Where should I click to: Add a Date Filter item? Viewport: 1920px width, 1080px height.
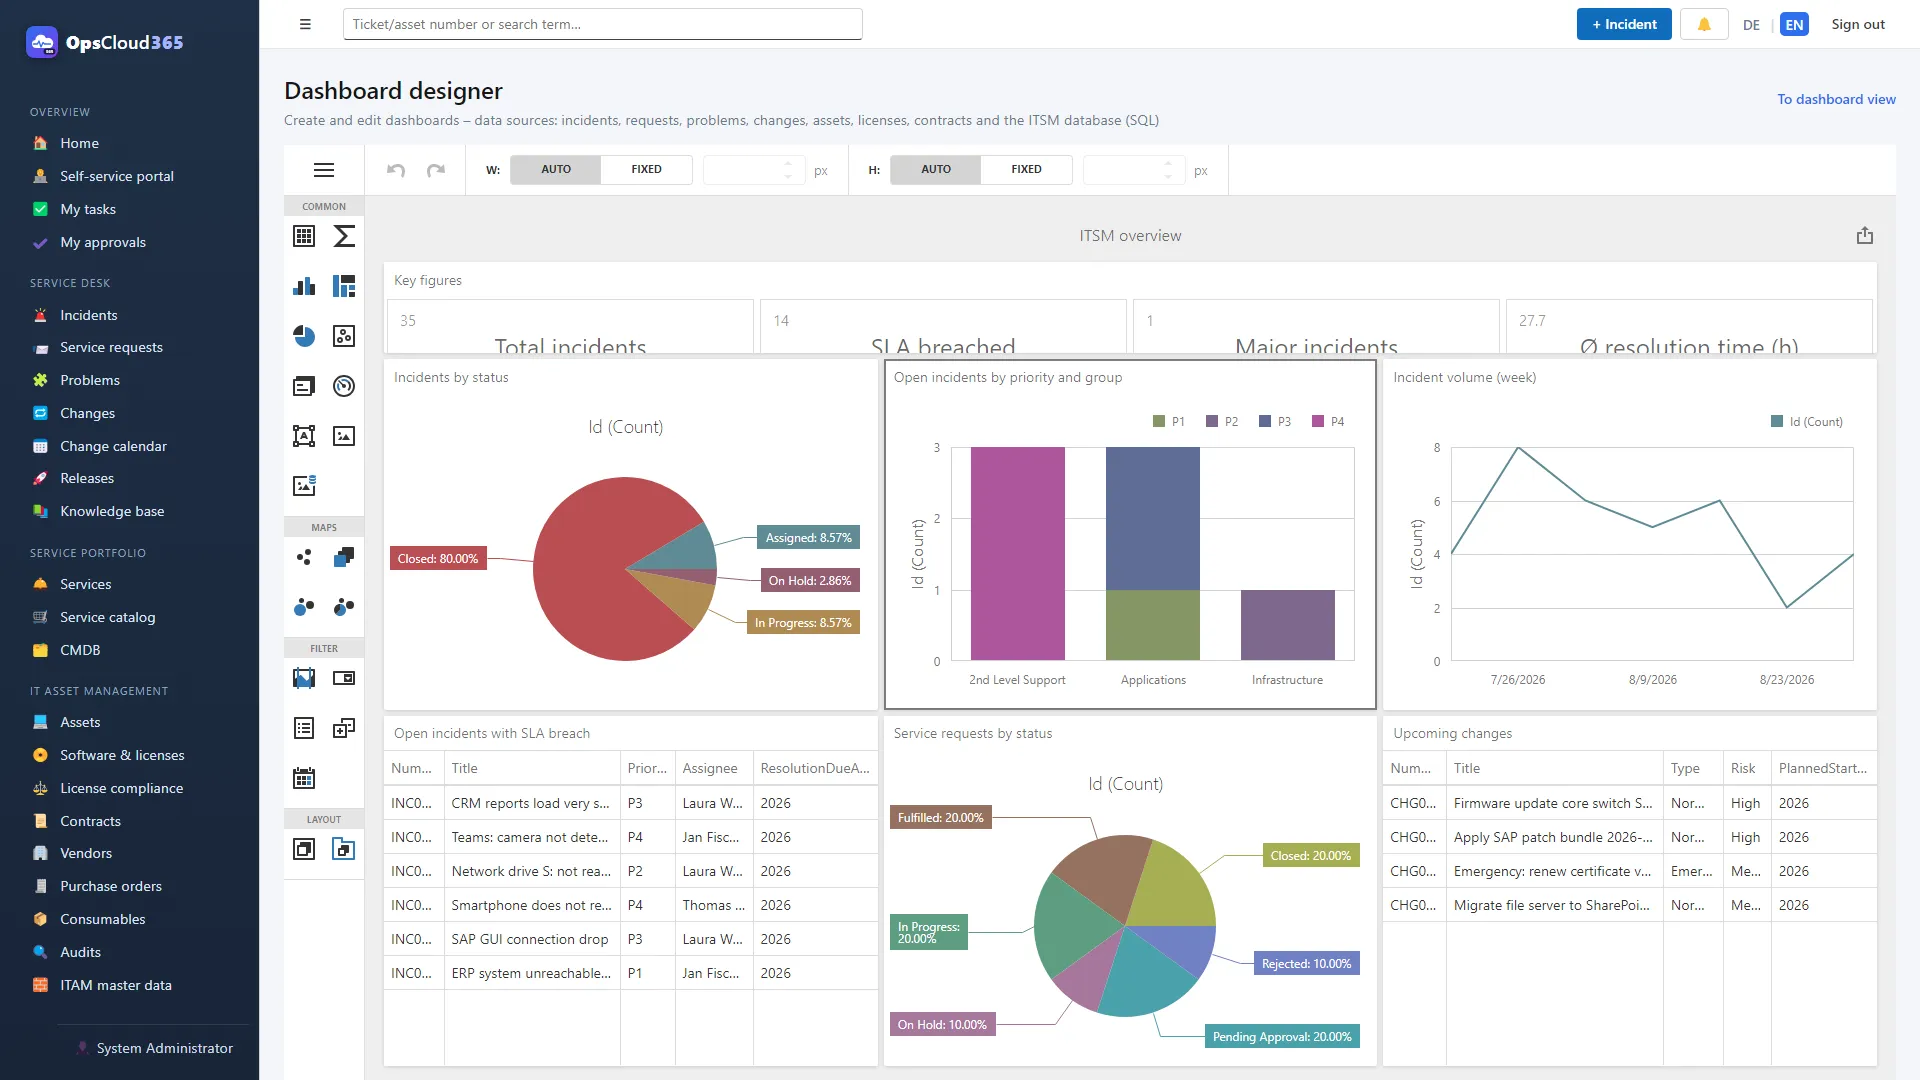point(304,779)
